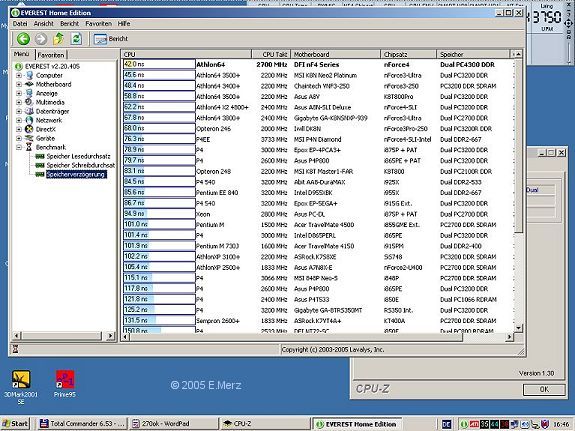Switch to the Favoriten tab

coord(51,55)
